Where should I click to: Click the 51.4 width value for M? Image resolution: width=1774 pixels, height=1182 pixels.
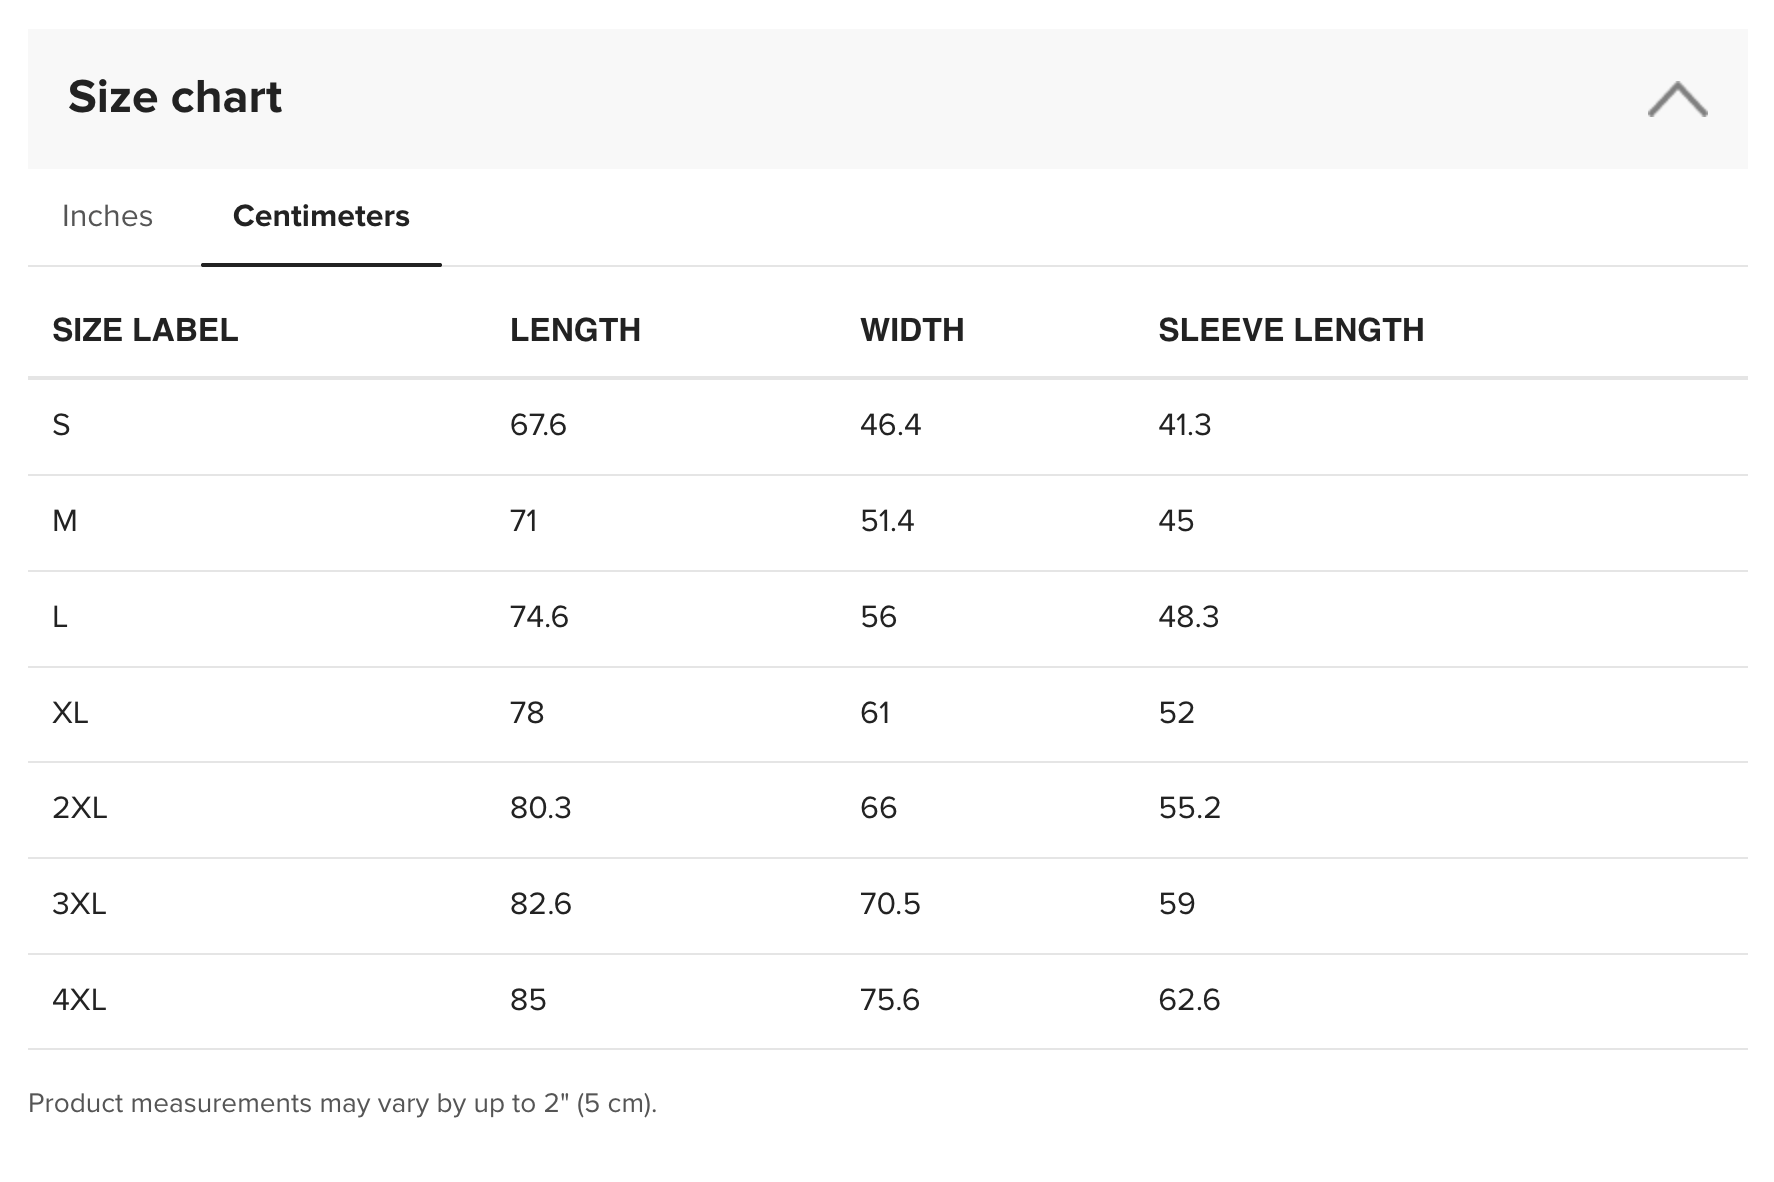(x=887, y=521)
